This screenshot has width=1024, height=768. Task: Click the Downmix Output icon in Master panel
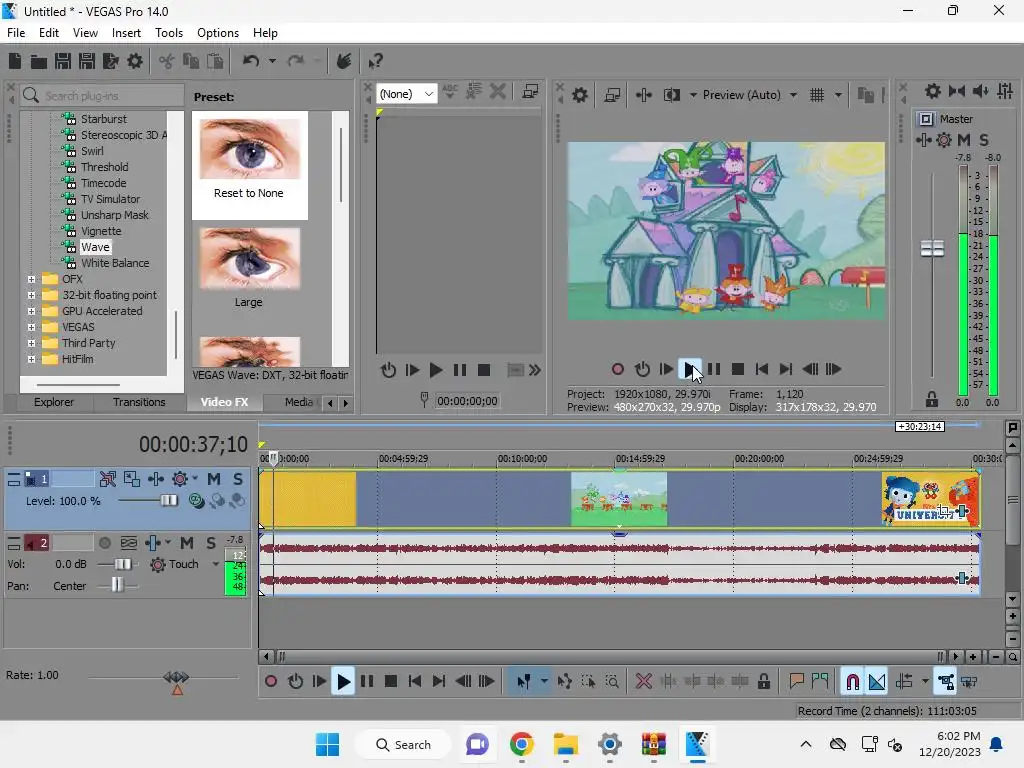tap(957, 91)
